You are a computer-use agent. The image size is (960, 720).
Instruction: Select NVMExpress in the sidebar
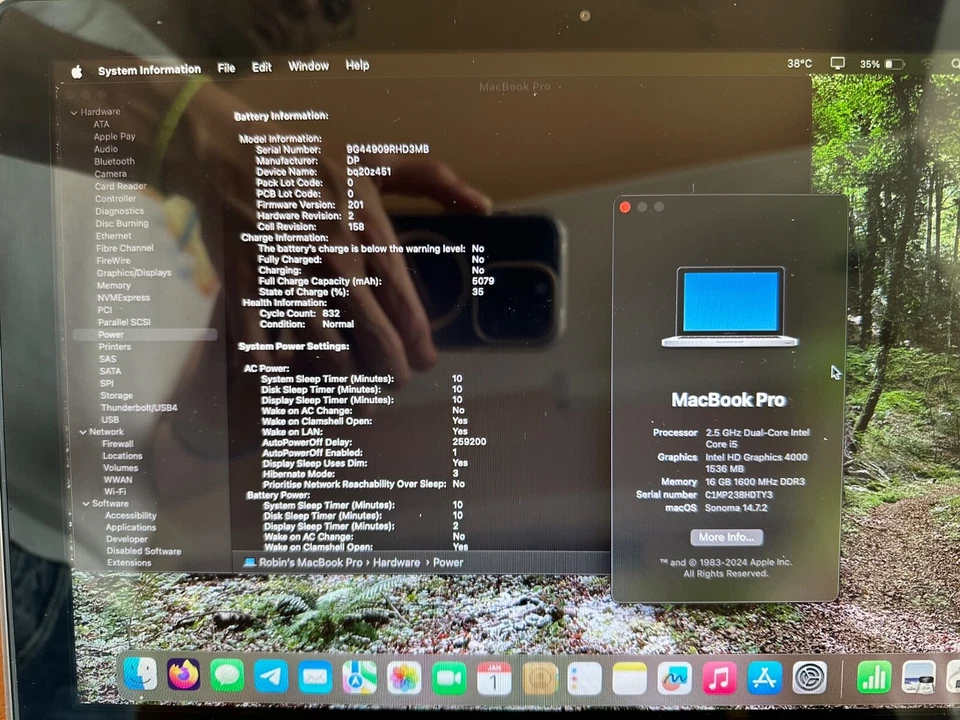(x=124, y=298)
